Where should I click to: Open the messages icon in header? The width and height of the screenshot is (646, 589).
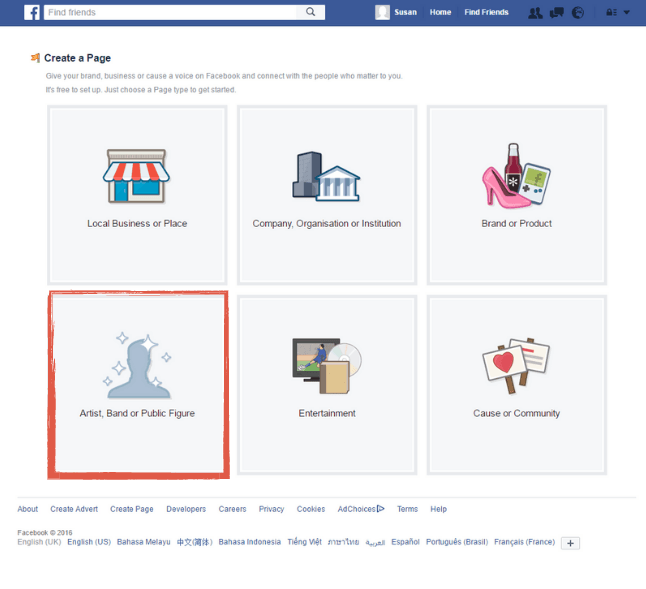click(557, 13)
